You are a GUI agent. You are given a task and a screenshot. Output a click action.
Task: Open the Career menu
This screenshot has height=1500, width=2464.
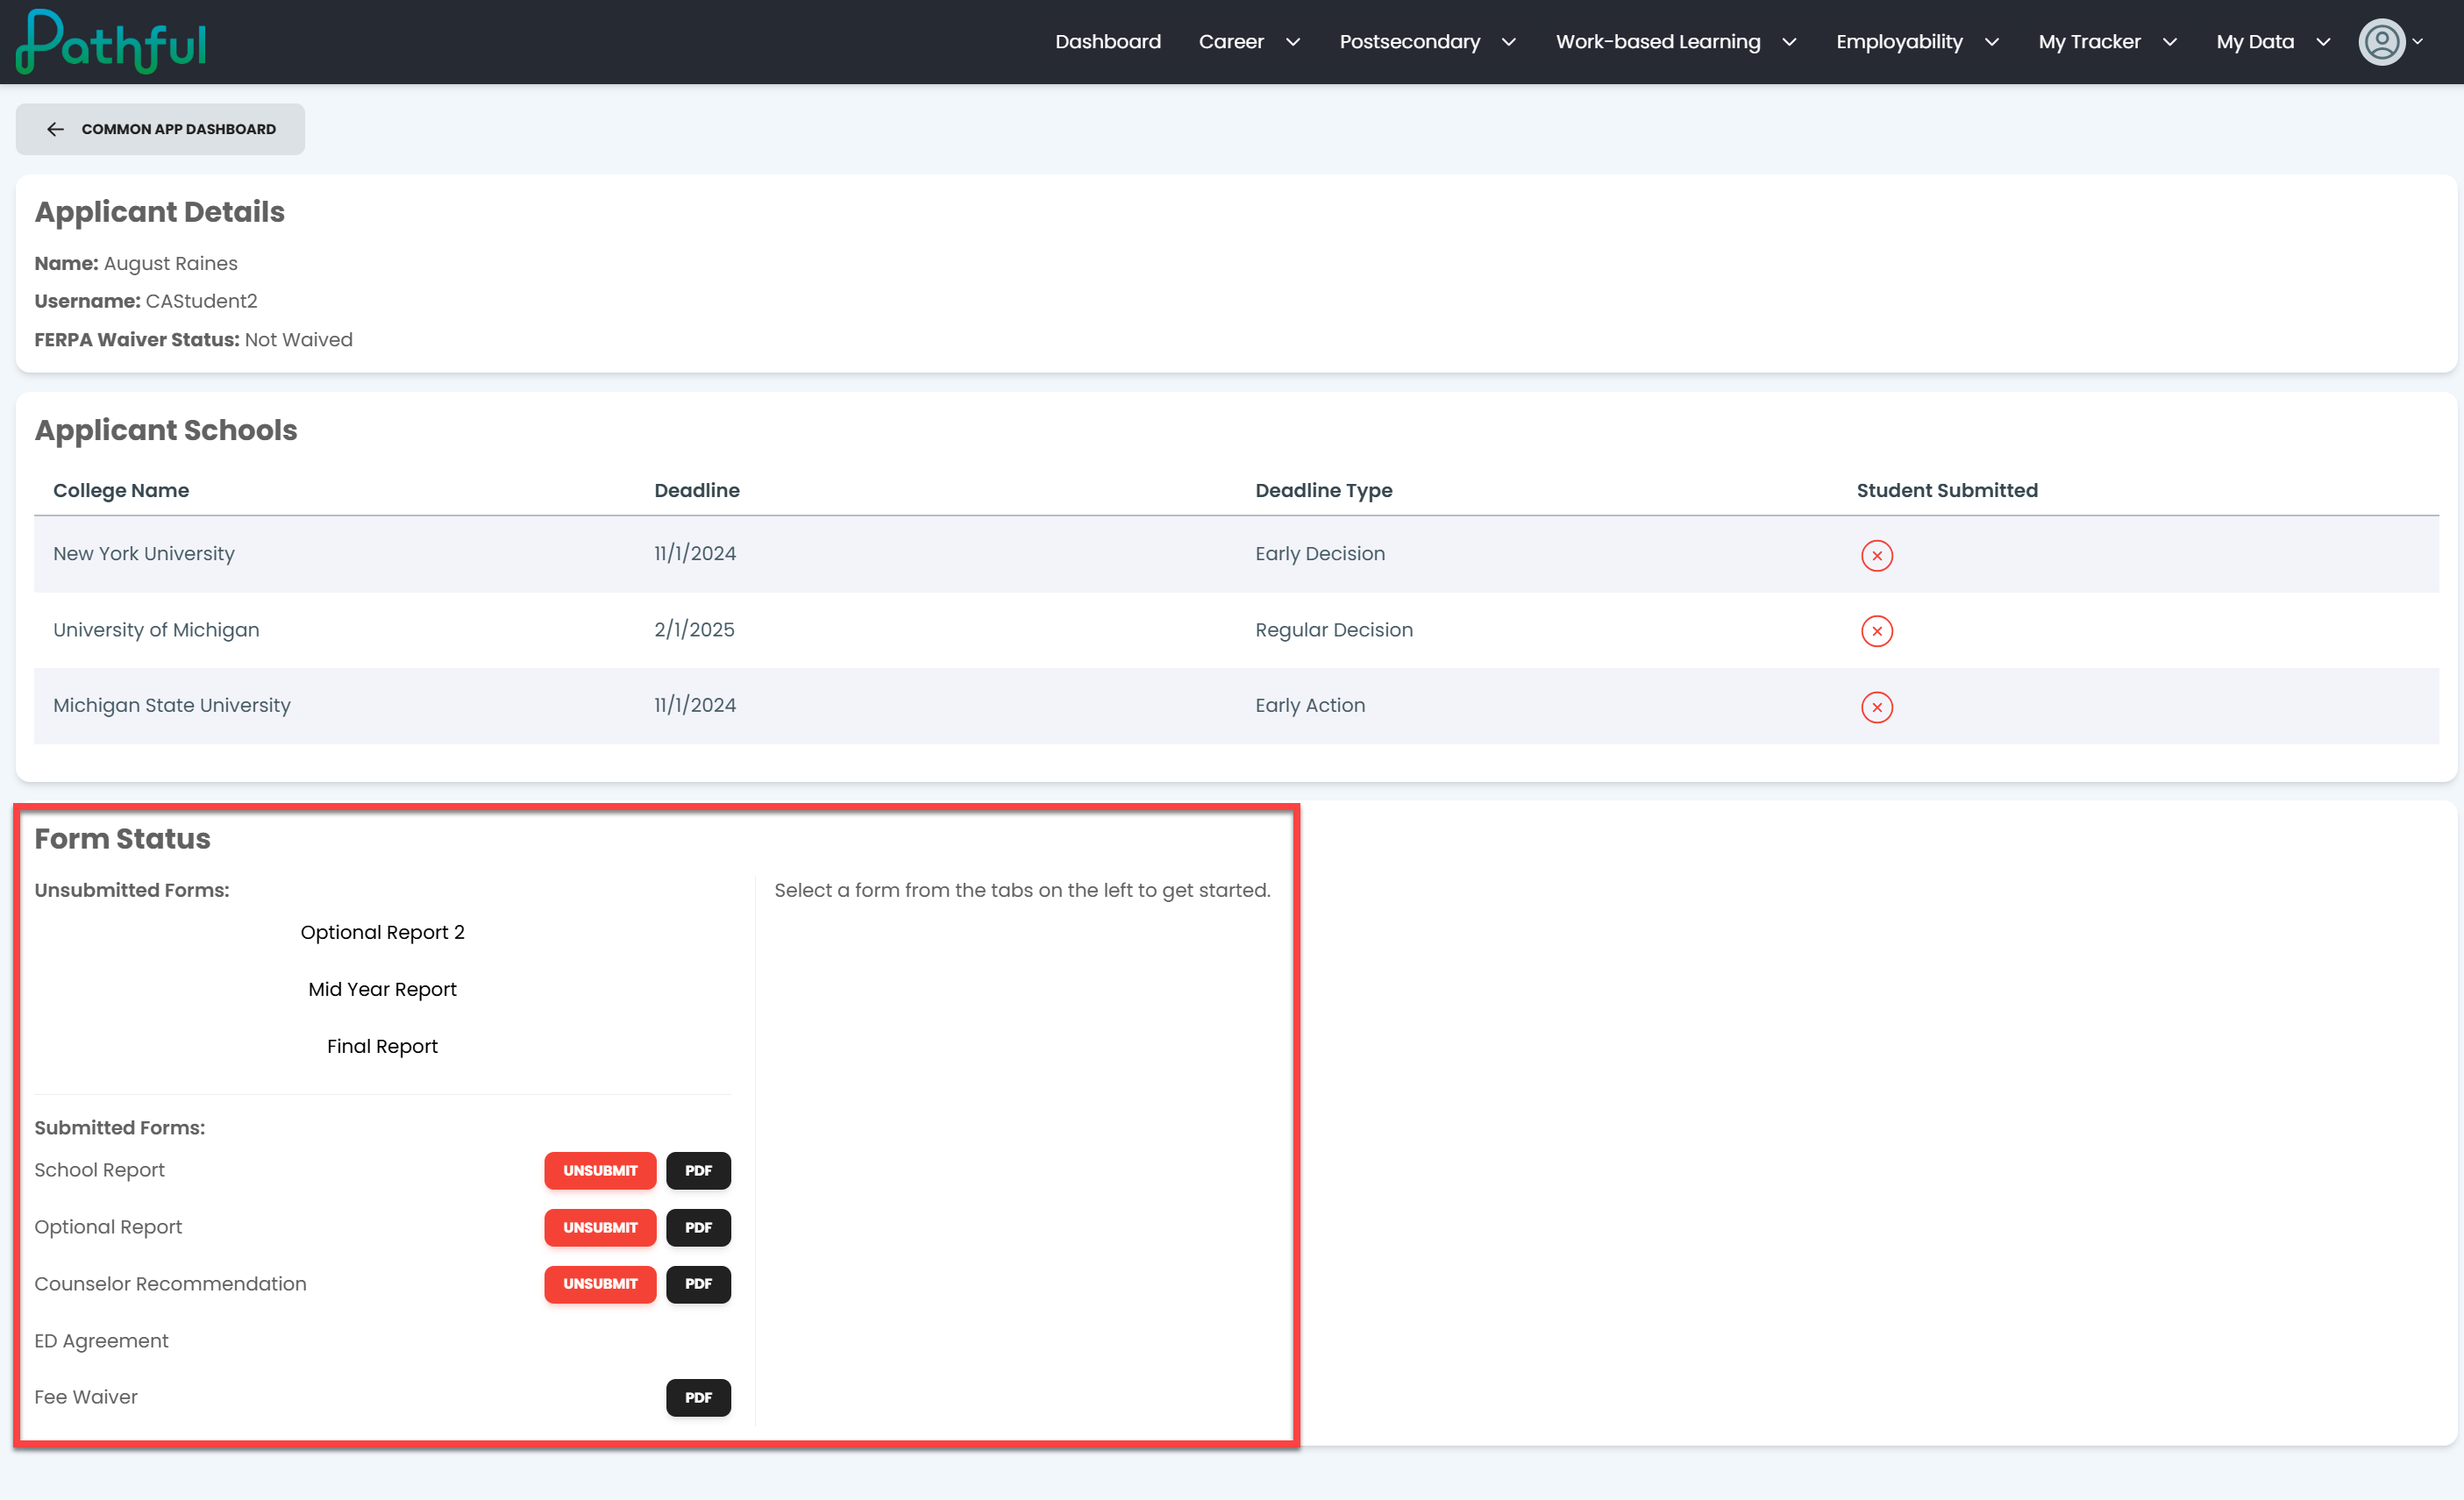(x=1230, y=42)
